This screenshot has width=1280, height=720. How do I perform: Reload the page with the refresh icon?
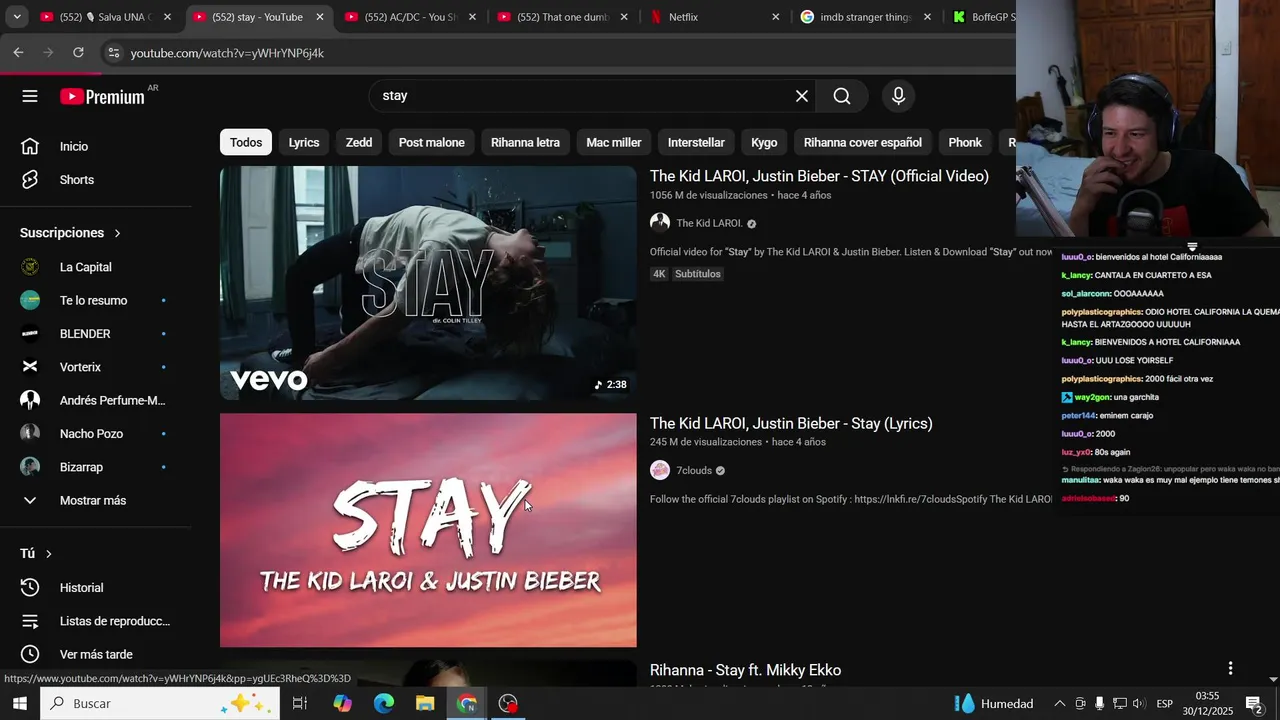[x=78, y=52]
